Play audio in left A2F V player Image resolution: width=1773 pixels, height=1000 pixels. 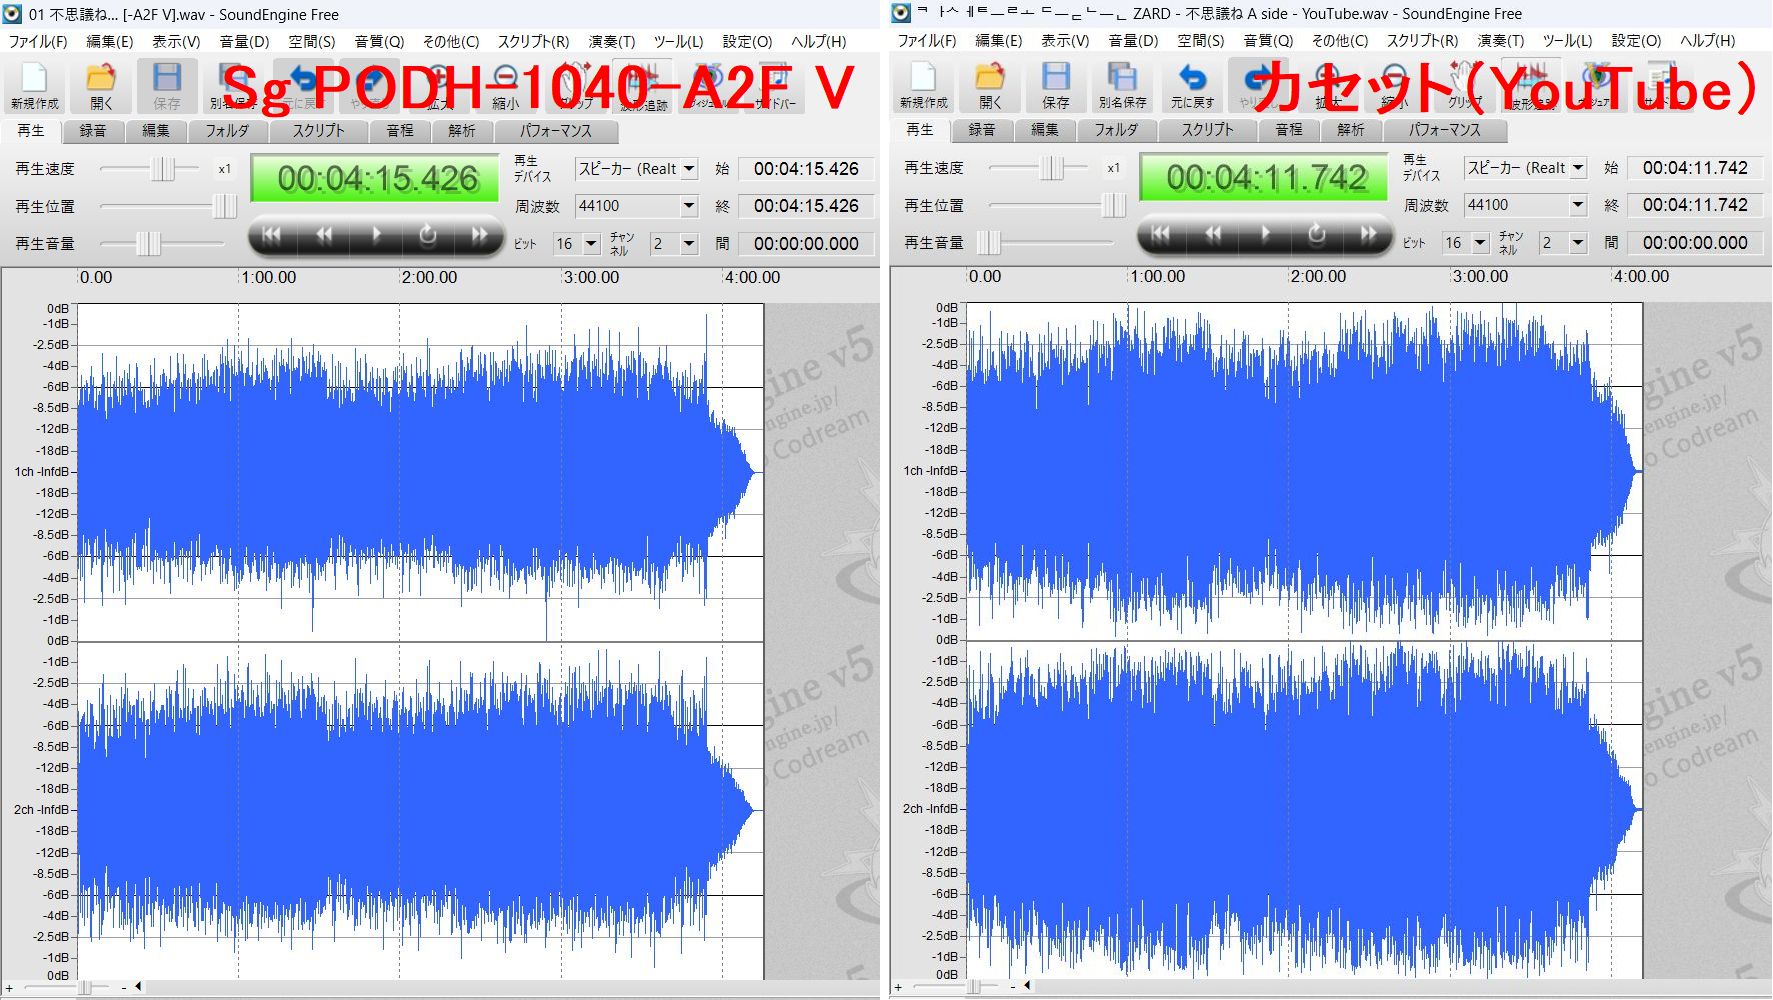[x=376, y=235]
